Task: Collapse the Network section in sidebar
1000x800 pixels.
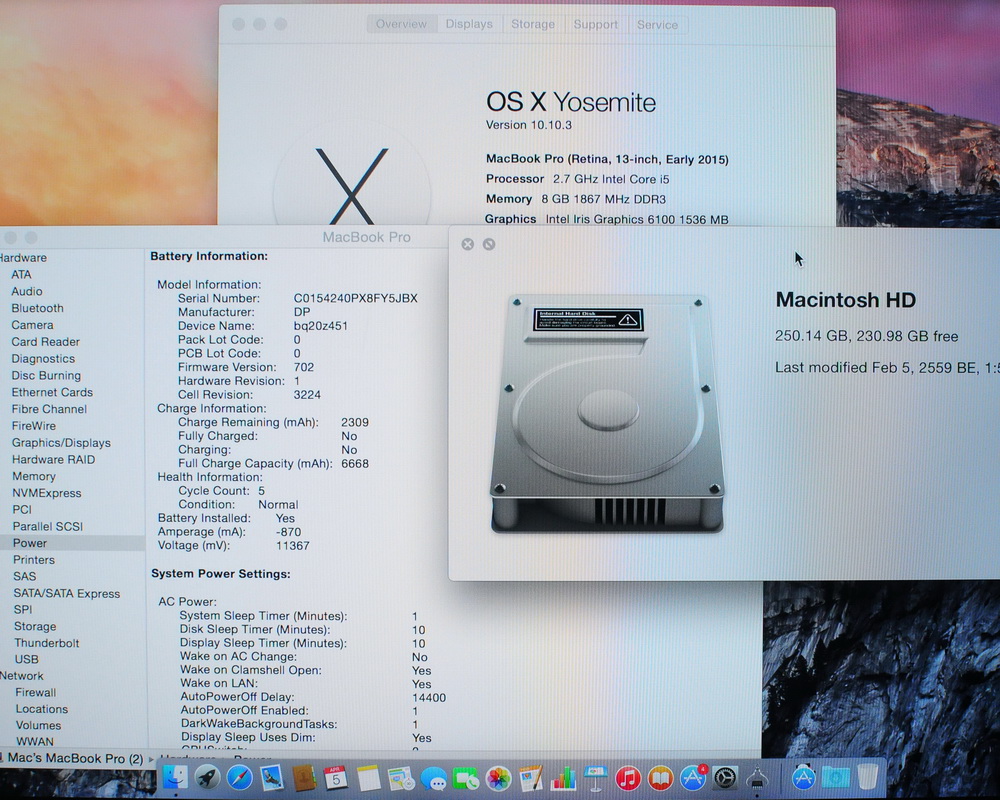Action: [22, 676]
